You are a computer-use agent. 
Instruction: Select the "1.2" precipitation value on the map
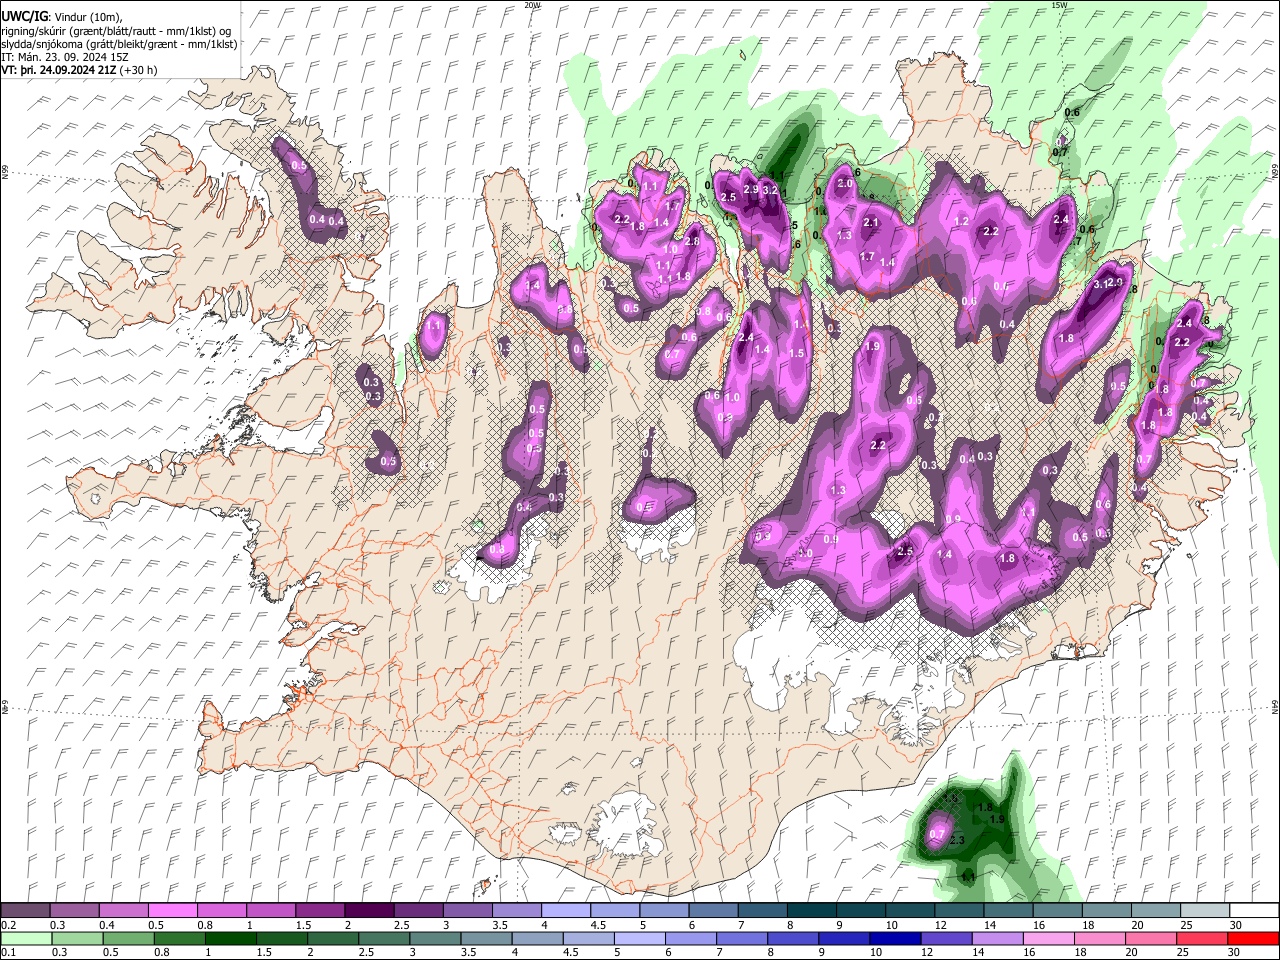(962, 222)
